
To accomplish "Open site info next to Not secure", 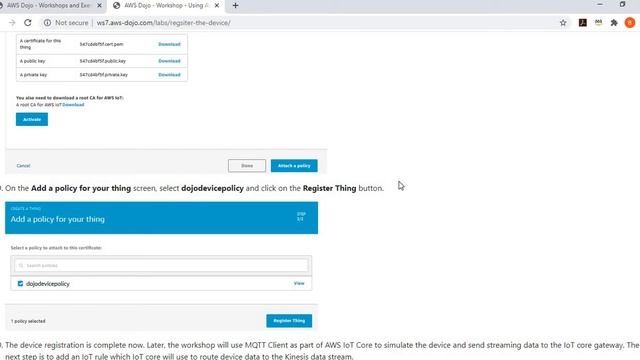I will coord(47,23).
